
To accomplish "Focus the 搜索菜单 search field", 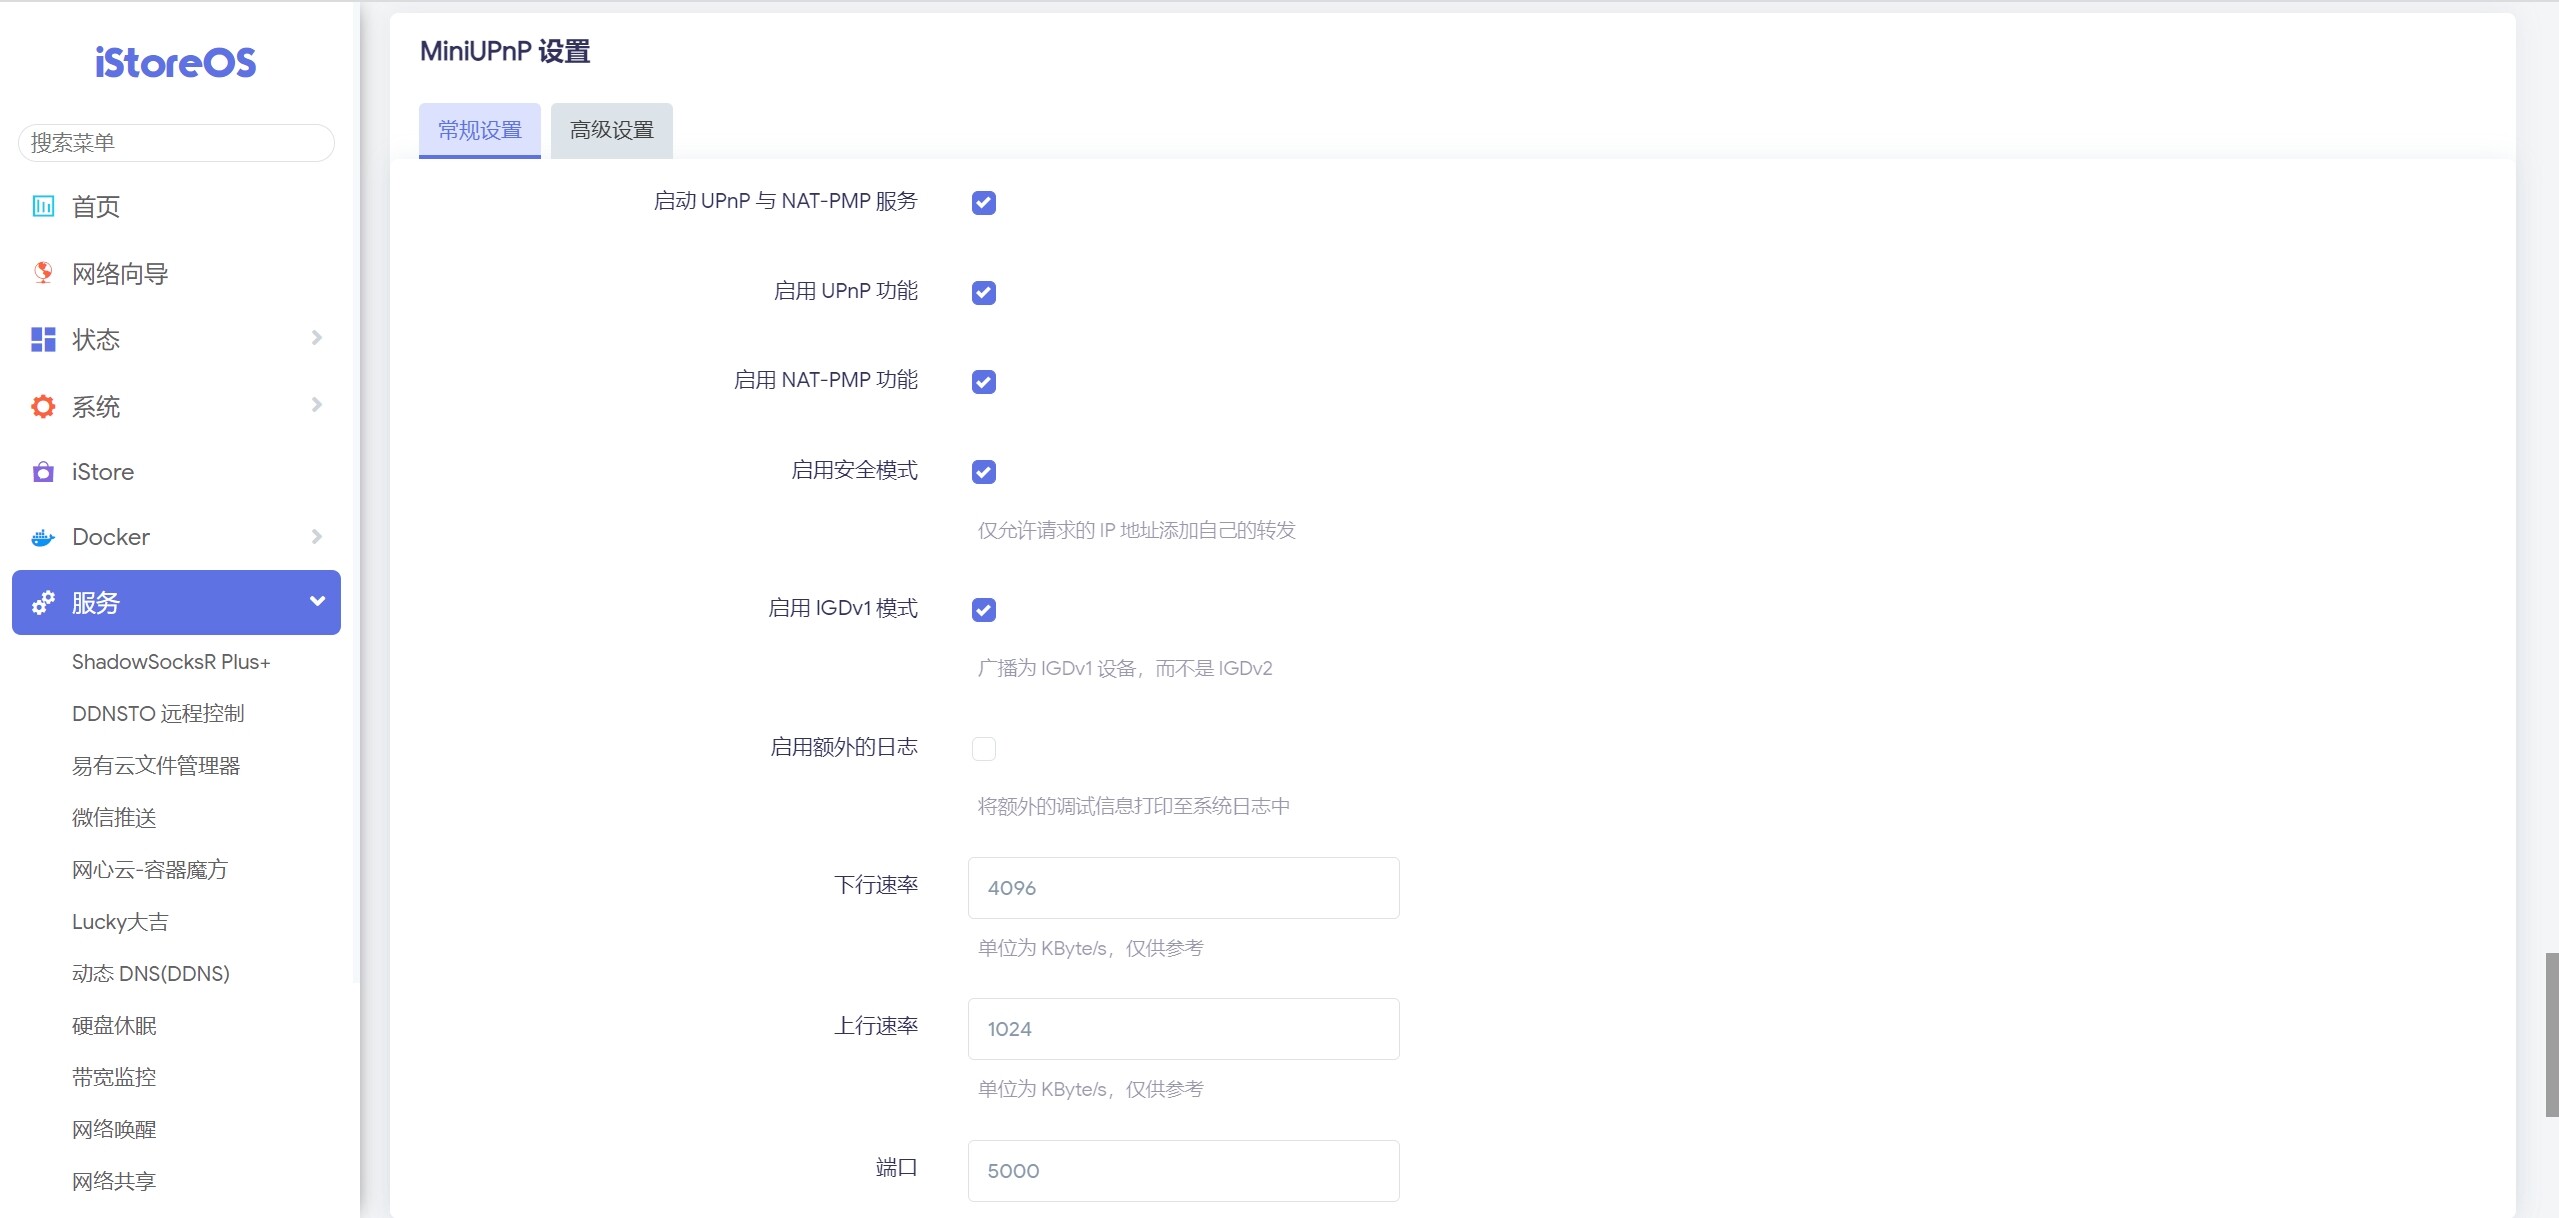I will pos(176,143).
